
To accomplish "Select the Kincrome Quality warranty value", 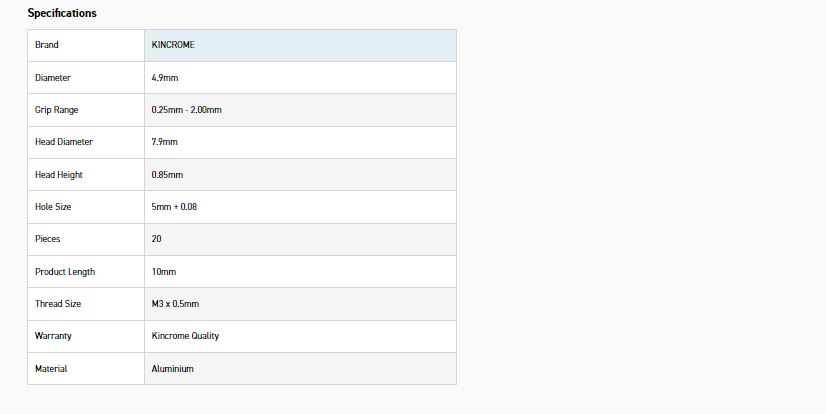I will tap(185, 336).
